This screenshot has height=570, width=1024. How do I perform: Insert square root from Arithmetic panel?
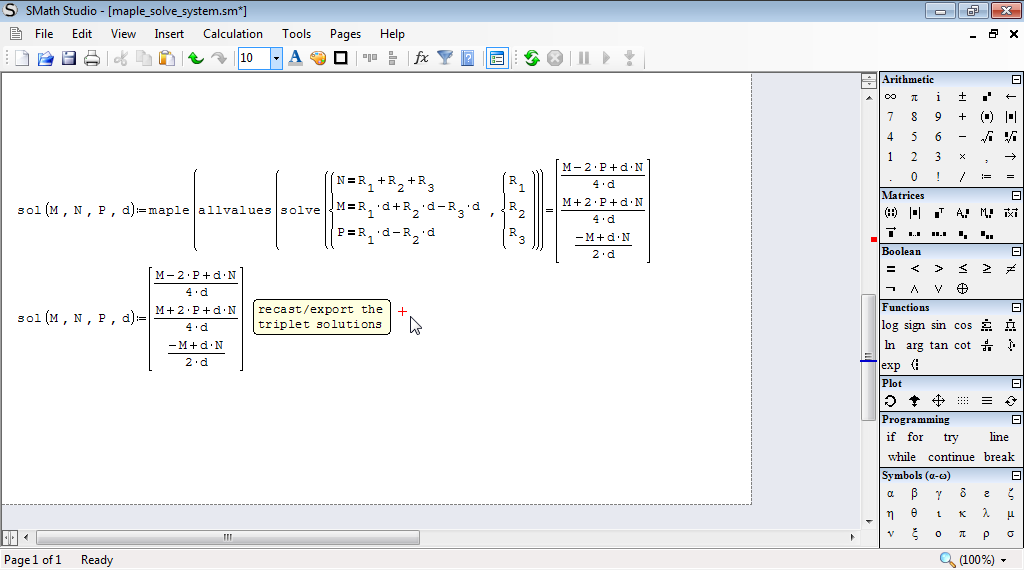986,137
